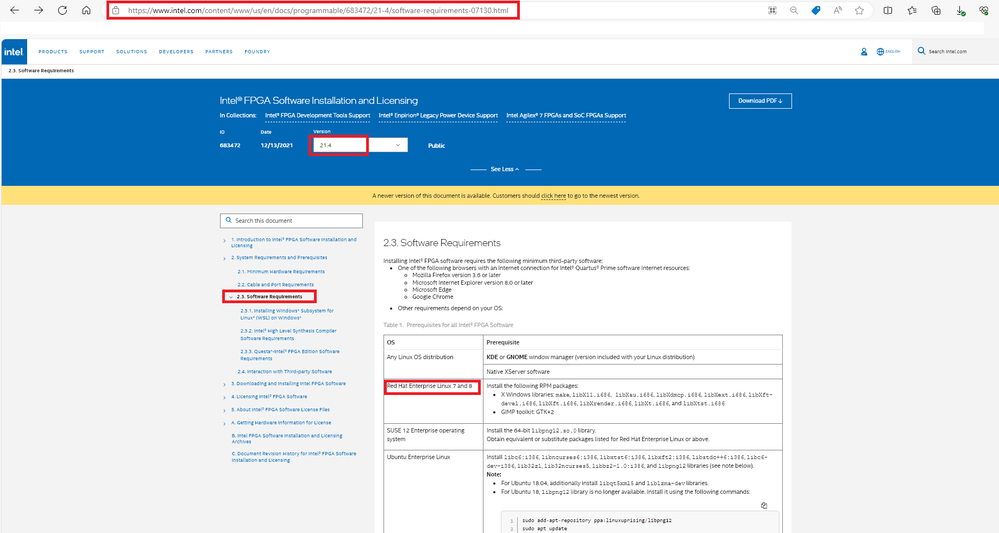This screenshot has width=999, height=533.
Task: Open the SOLUTIONS menu
Action: click(x=131, y=52)
